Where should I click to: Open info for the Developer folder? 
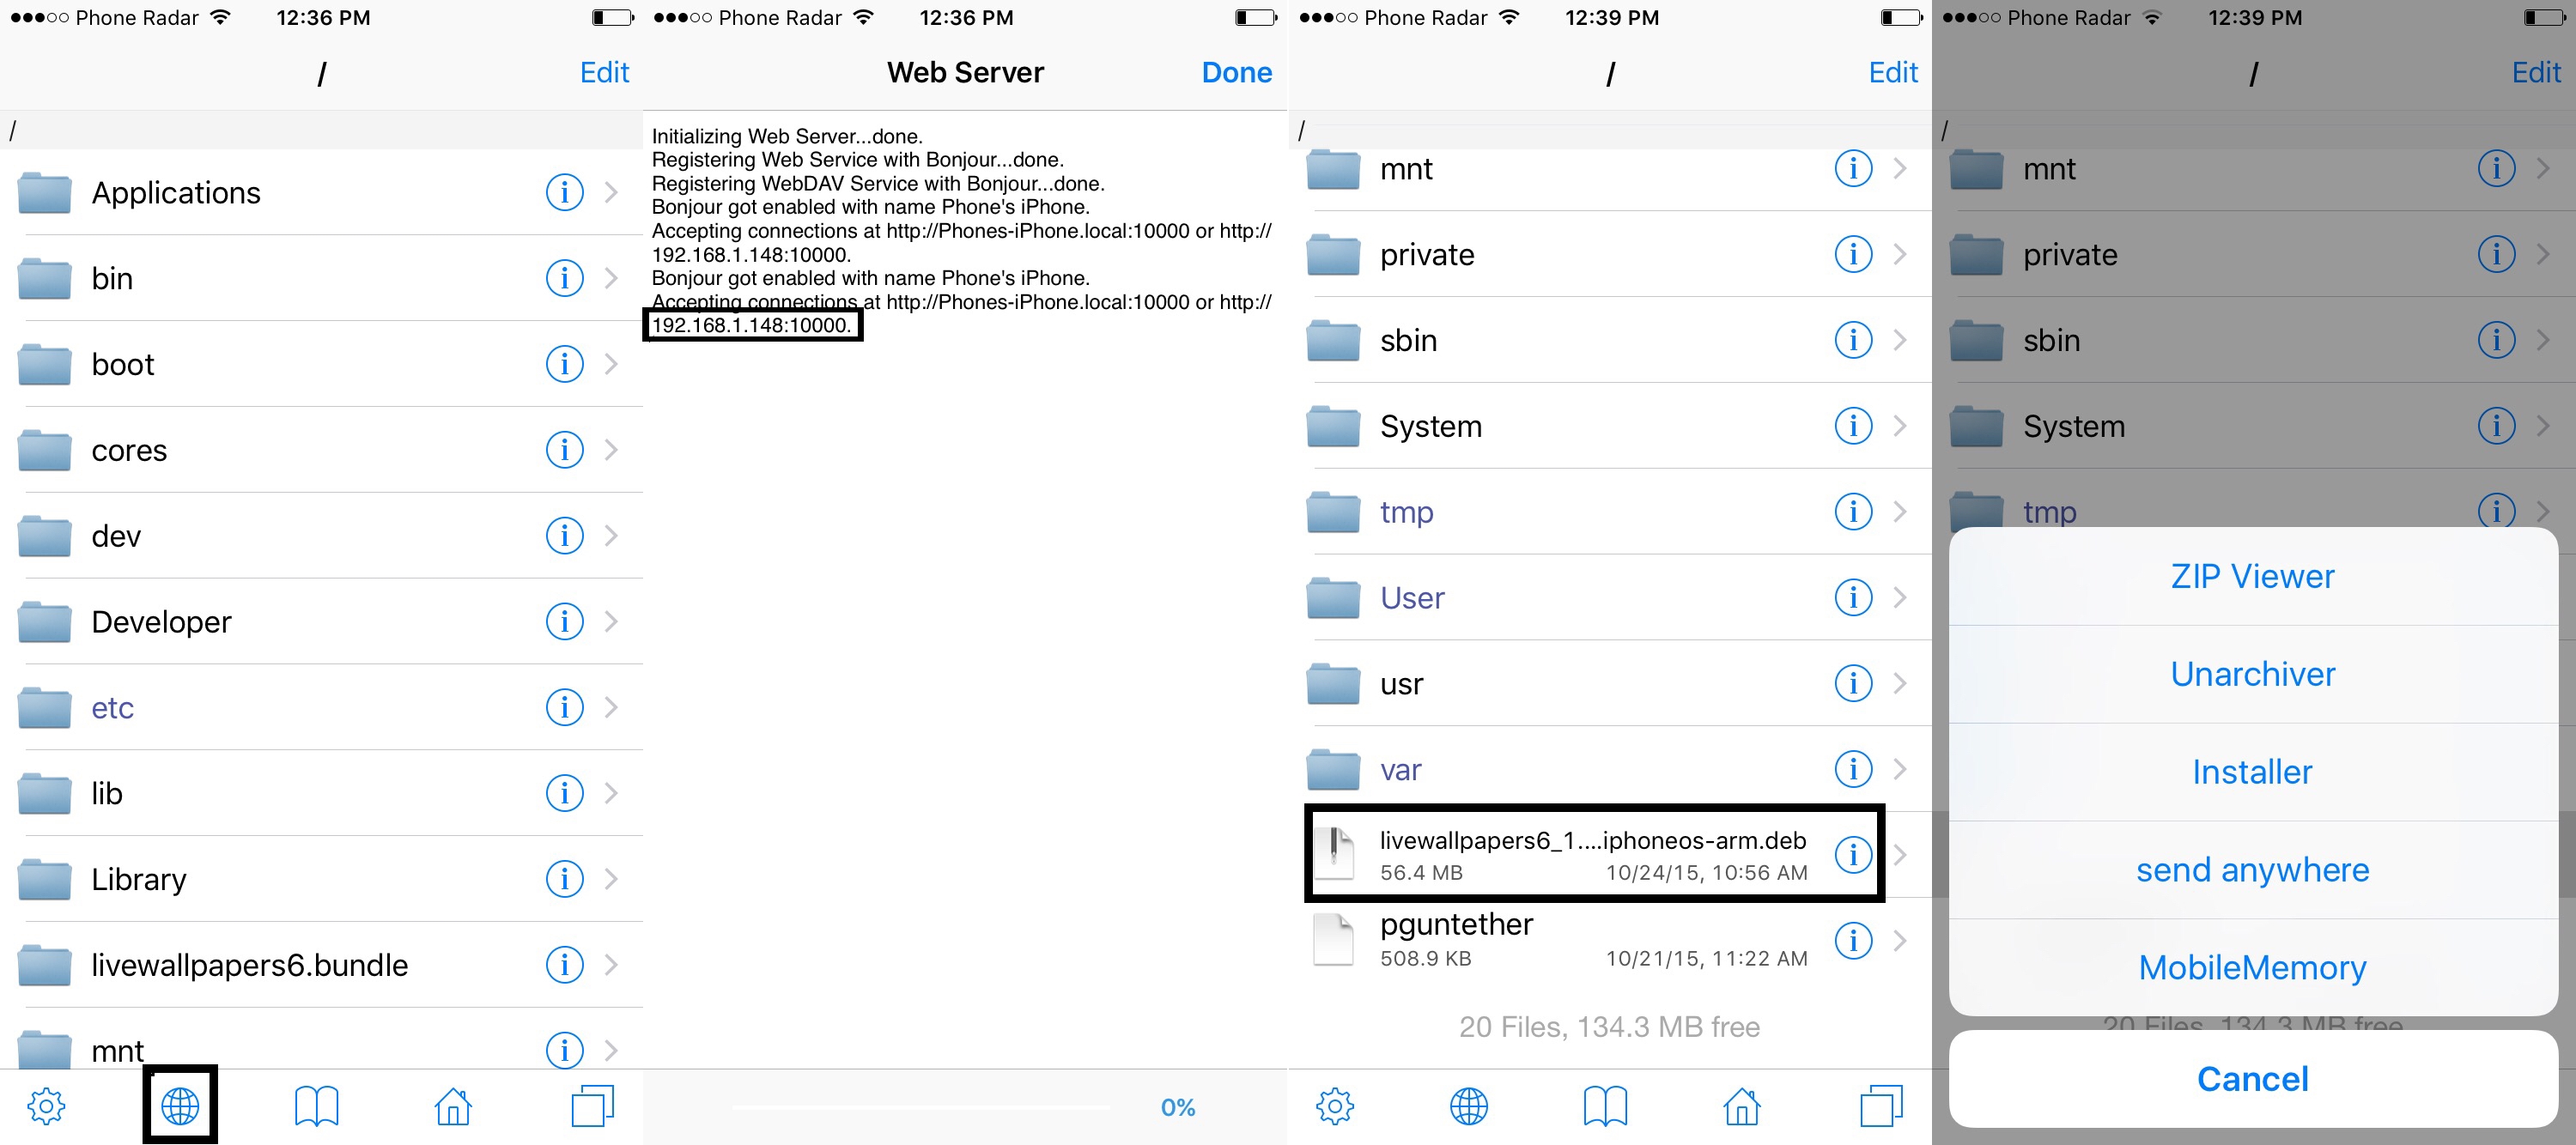[564, 621]
